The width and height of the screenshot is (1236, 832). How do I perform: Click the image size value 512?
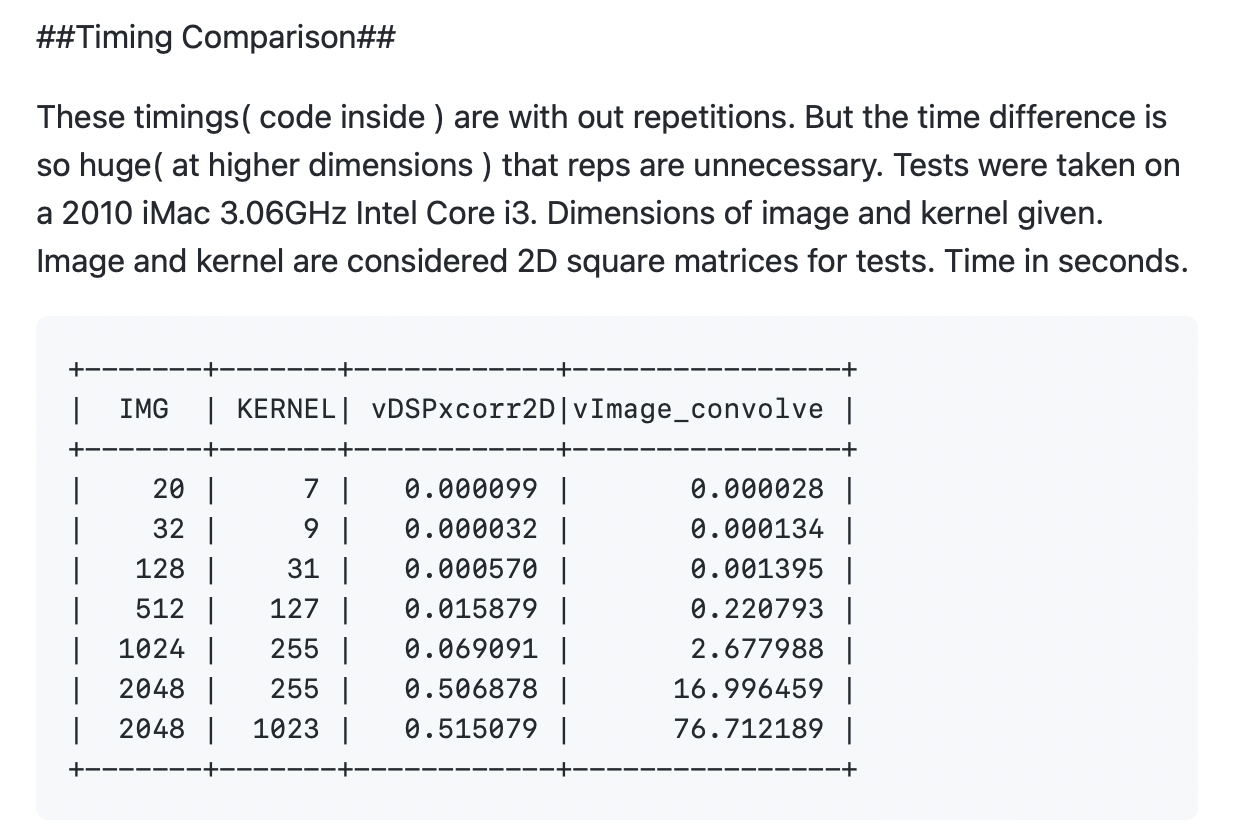click(x=160, y=609)
